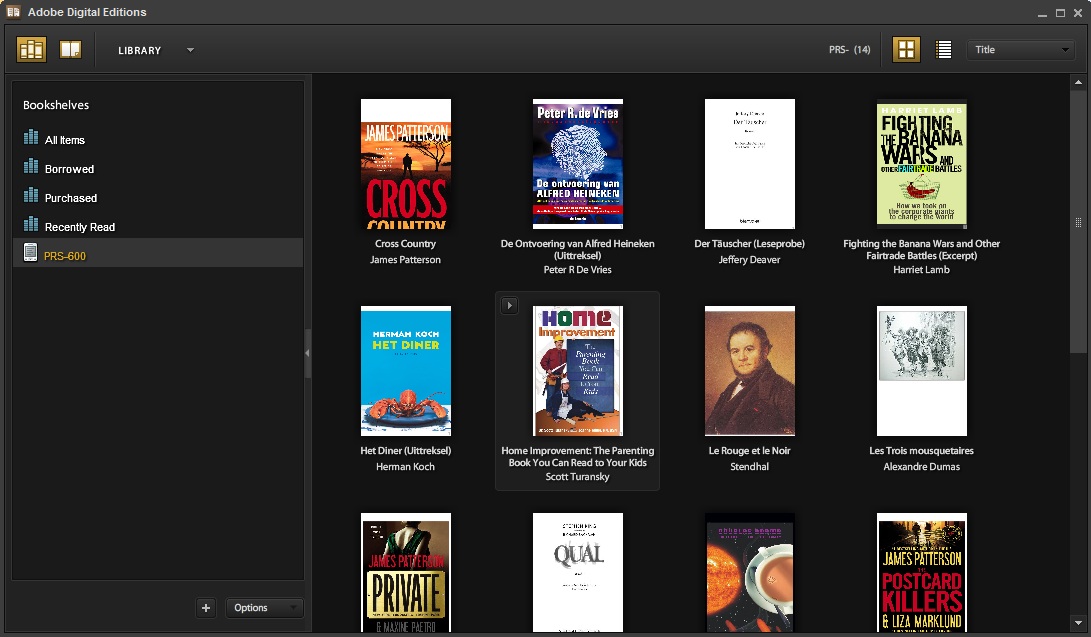This screenshot has width=1091, height=637.
Task: Add a new bookshelf with plus button
Action: pyautogui.click(x=206, y=608)
